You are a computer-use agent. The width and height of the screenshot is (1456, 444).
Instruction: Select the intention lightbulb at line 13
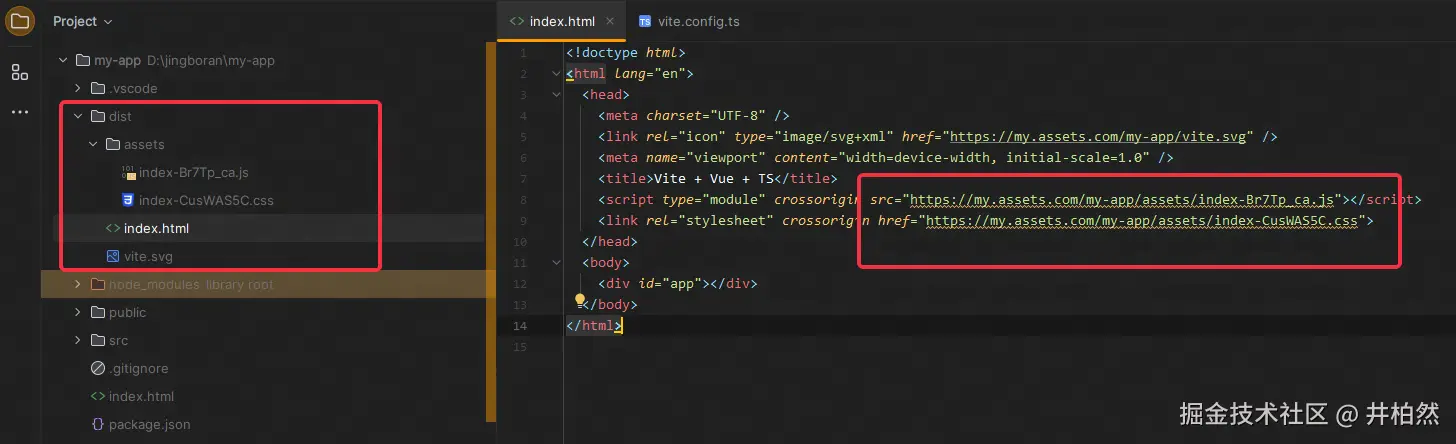point(578,299)
